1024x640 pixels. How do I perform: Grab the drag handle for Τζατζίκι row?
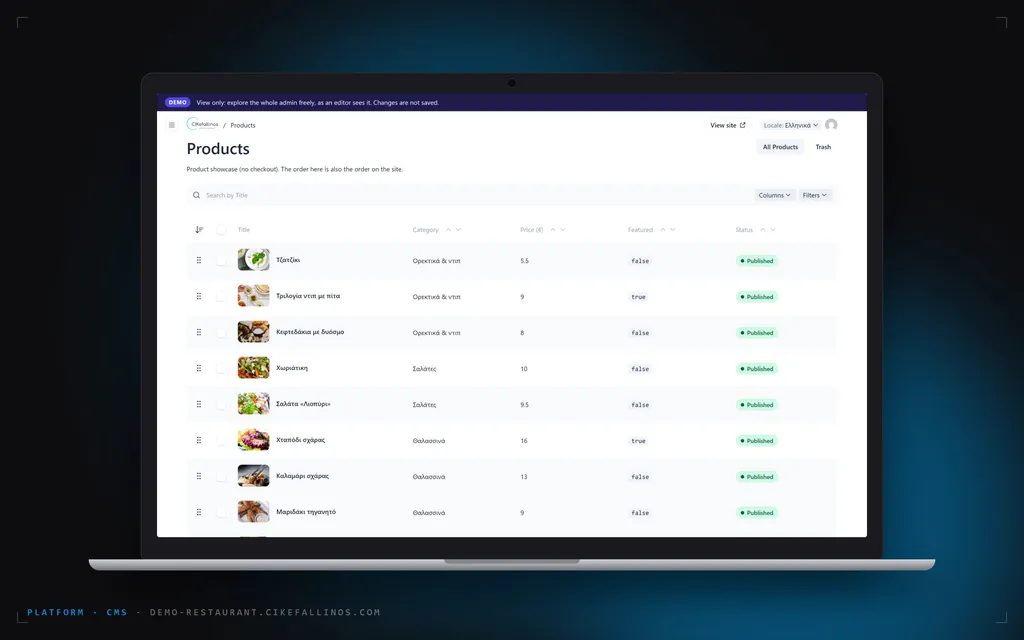[199, 260]
